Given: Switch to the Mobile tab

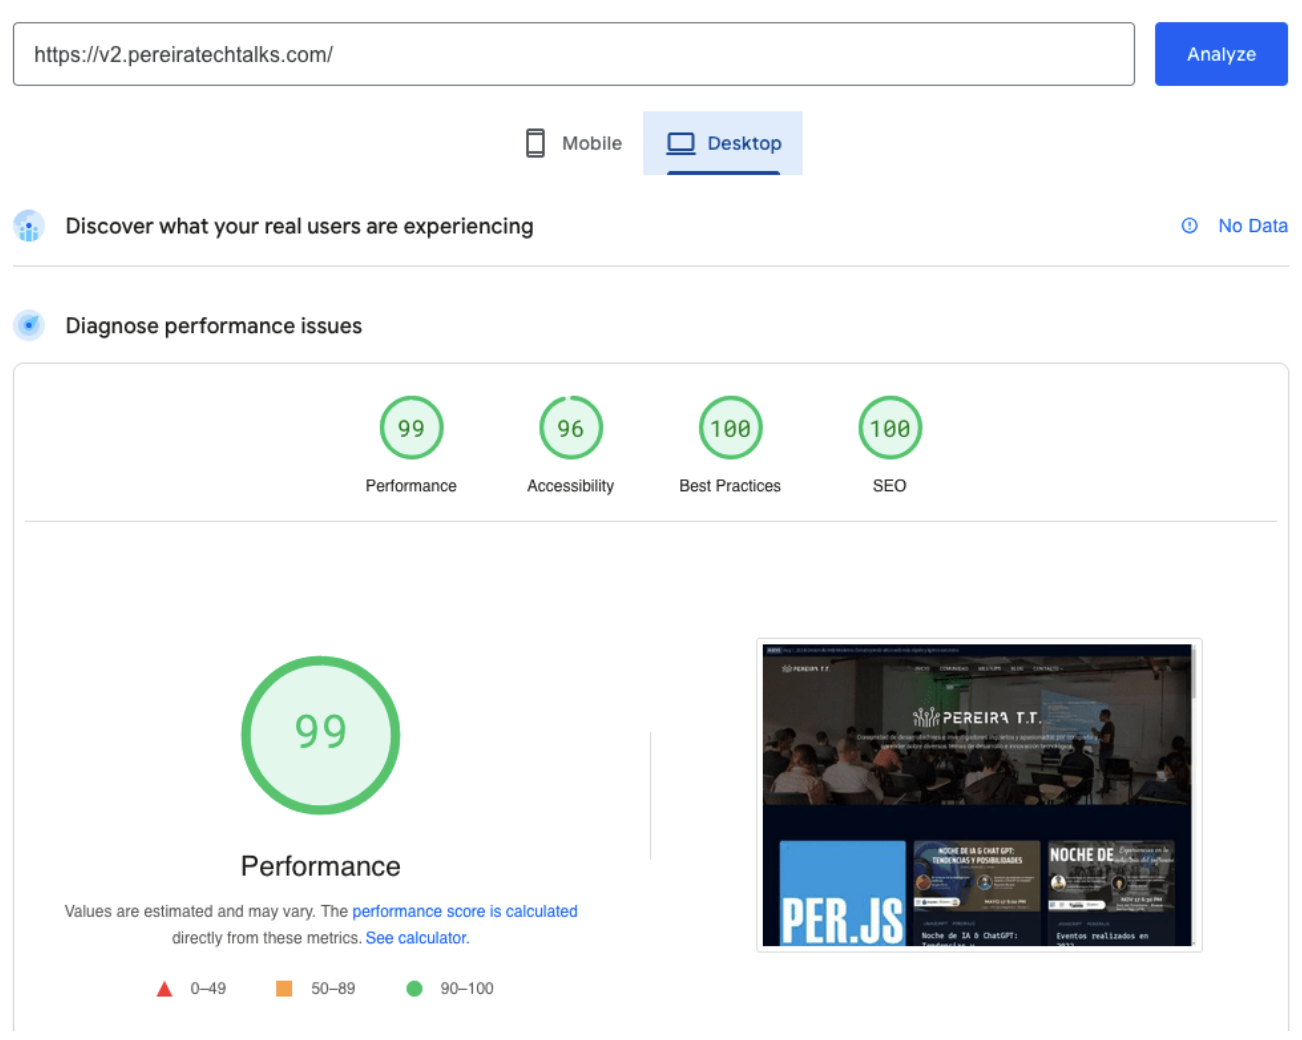Looking at the screenshot, I should pos(572,143).
